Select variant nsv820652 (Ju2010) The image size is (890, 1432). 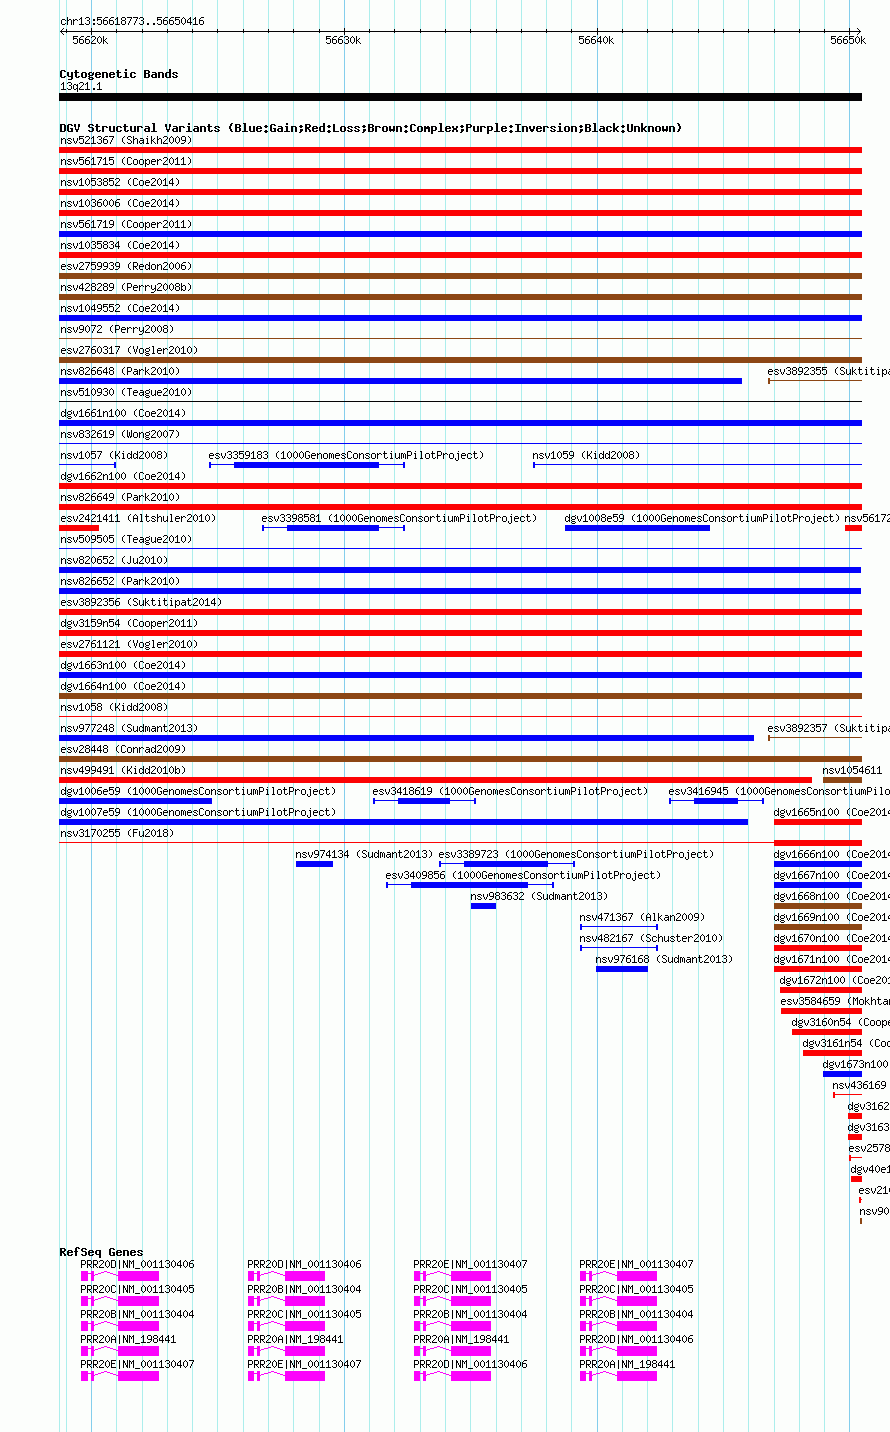click(114, 560)
